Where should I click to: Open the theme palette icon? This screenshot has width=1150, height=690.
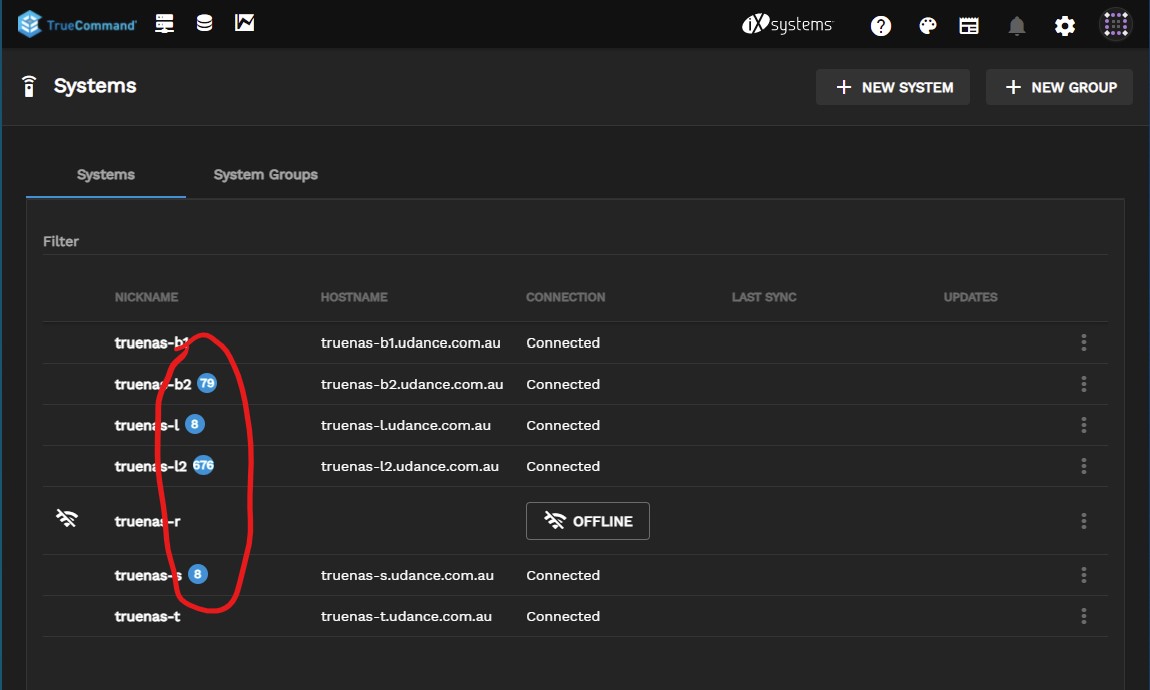coord(927,26)
